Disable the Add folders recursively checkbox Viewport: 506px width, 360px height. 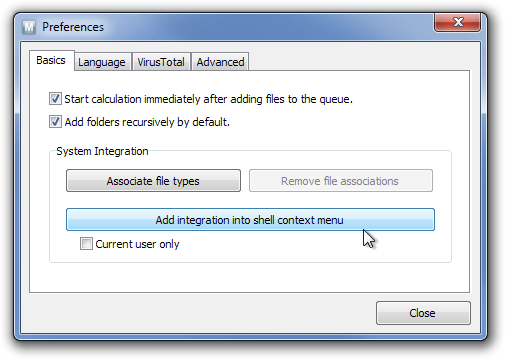(x=55, y=122)
